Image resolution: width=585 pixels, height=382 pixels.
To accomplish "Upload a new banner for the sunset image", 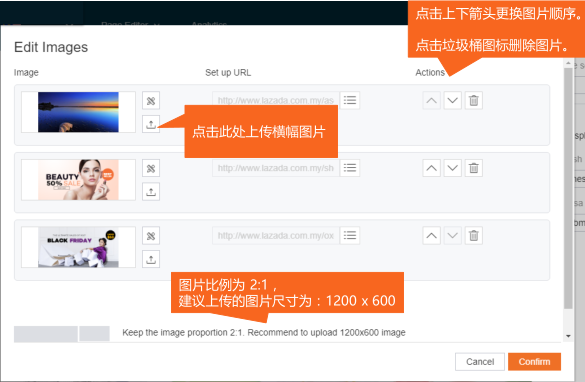I will pyautogui.click(x=151, y=124).
